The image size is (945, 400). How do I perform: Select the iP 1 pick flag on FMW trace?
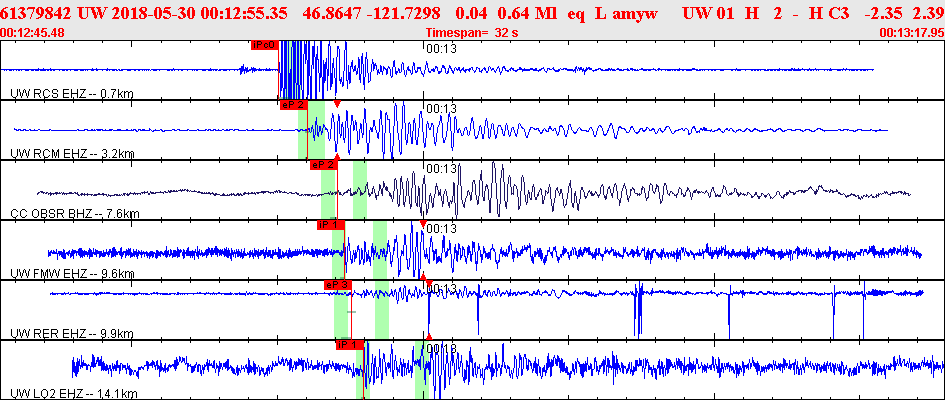[331, 225]
